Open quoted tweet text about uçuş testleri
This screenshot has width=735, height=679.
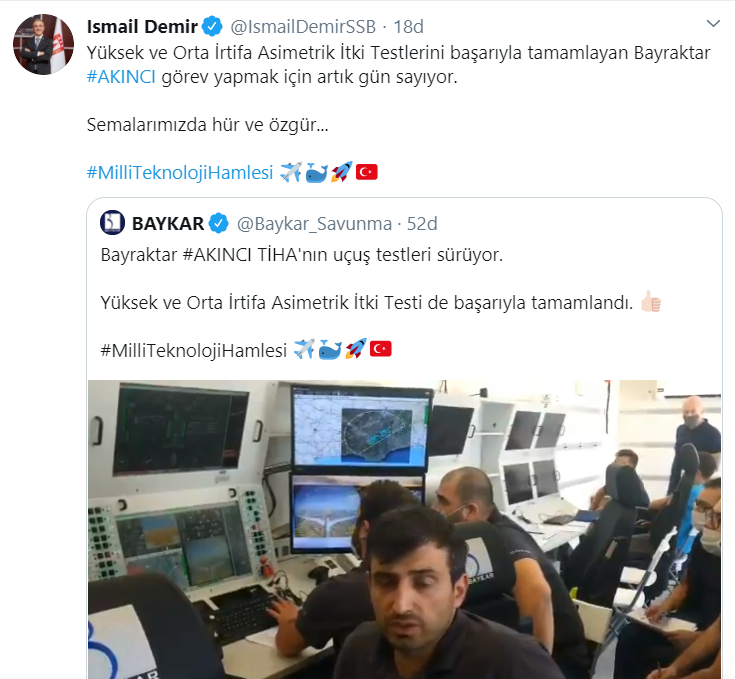(x=301, y=255)
